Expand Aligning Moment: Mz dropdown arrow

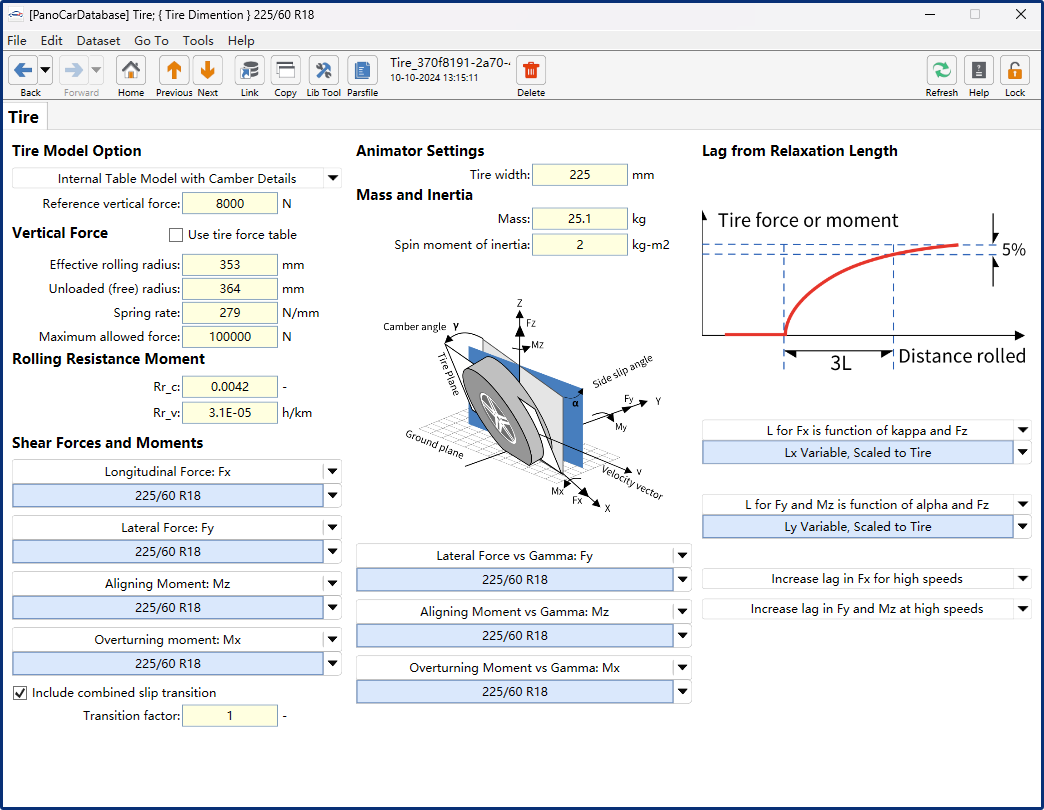(332, 583)
